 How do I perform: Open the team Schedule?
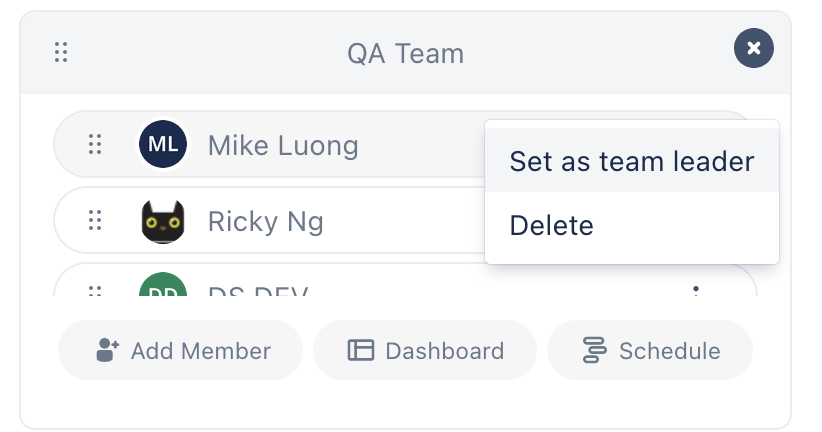coord(650,350)
